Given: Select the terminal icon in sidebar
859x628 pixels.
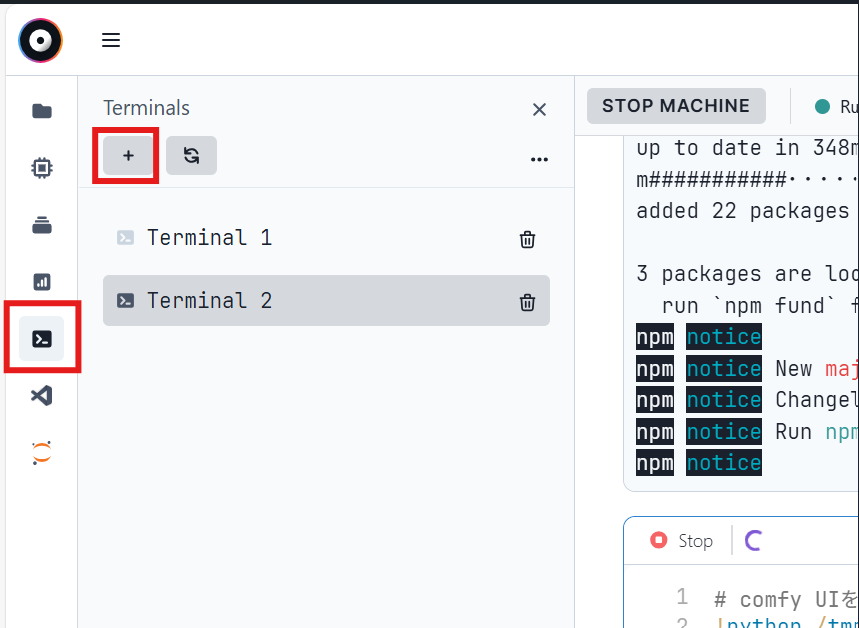Looking at the screenshot, I should coord(41,339).
